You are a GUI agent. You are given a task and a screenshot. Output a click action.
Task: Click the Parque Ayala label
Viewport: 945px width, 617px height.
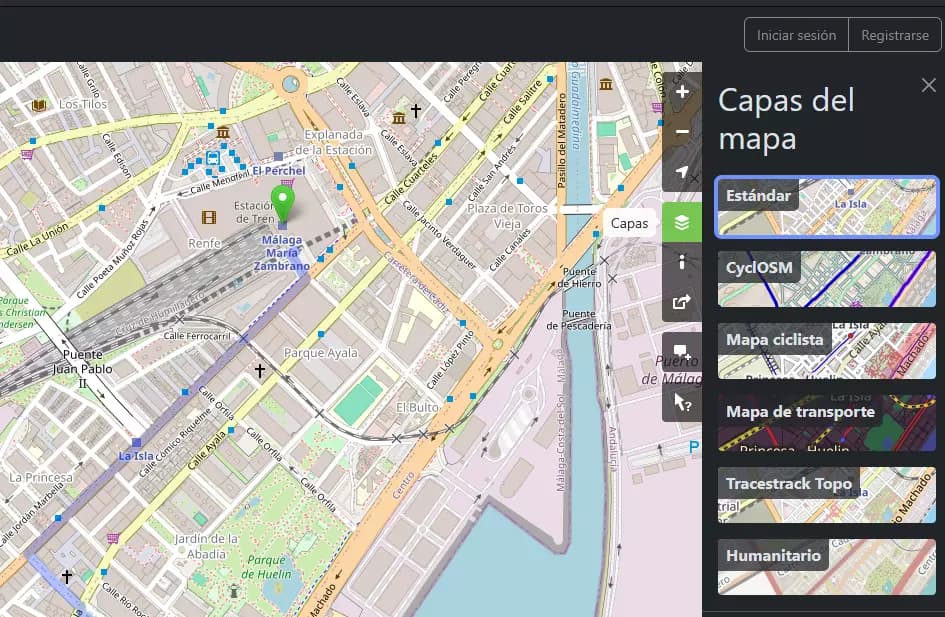coord(321,352)
